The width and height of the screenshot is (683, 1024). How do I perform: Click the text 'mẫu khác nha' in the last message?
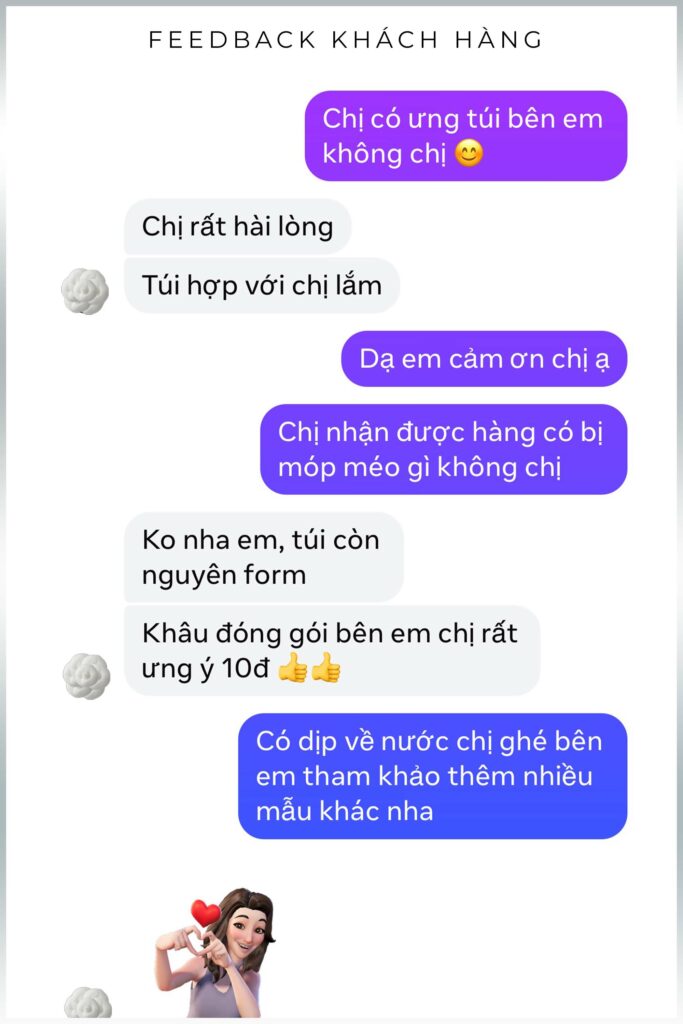click(345, 811)
